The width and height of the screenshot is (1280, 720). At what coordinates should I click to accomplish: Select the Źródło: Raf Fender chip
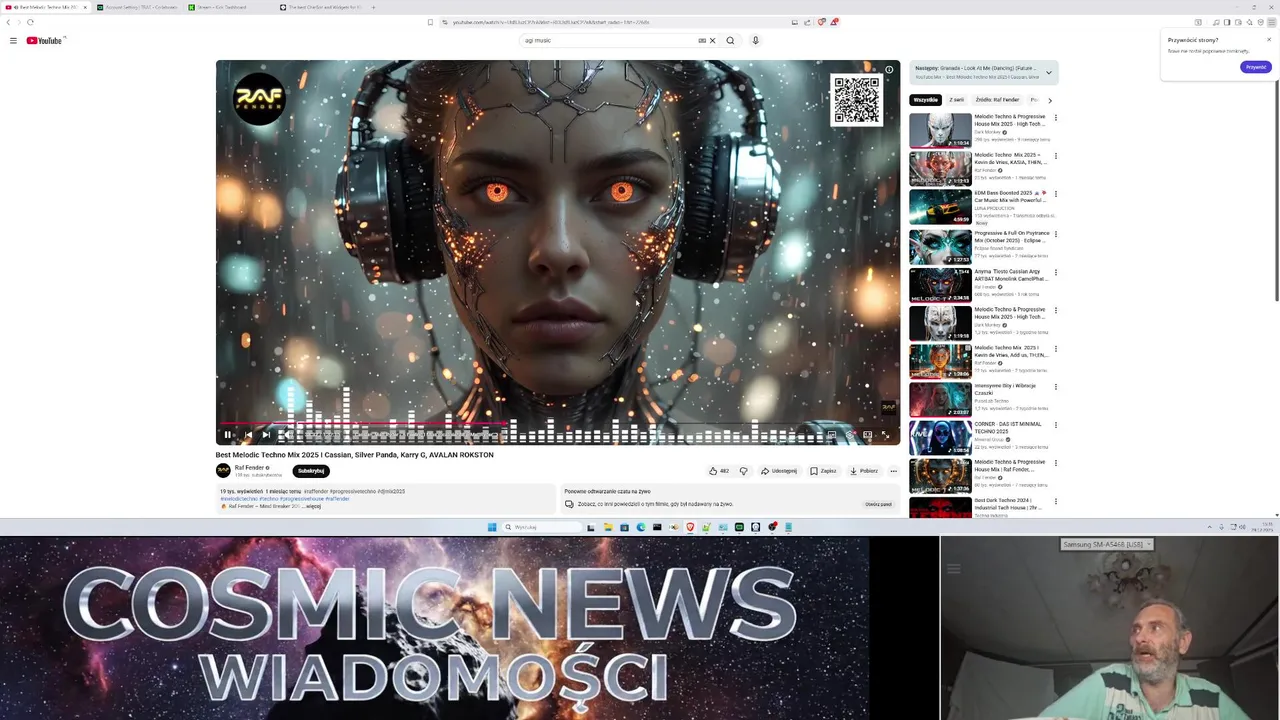click(997, 100)
